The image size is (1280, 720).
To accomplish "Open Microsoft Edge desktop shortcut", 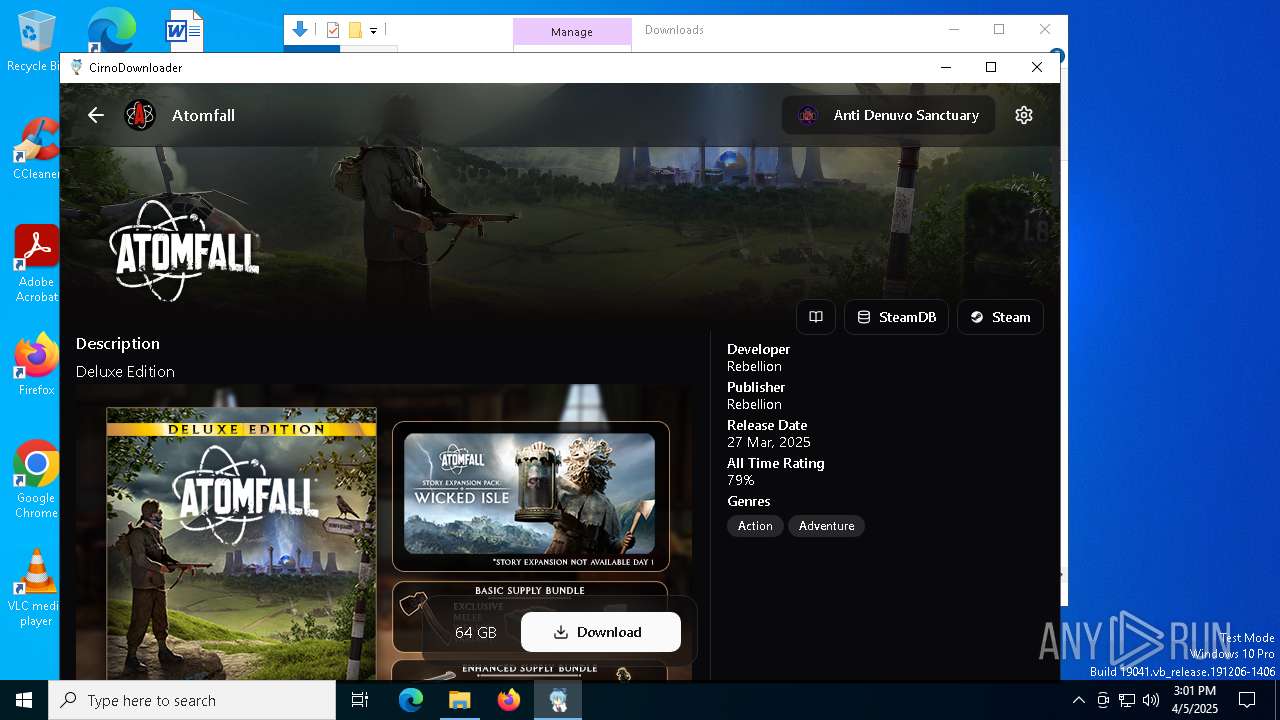I will [110, 30].
